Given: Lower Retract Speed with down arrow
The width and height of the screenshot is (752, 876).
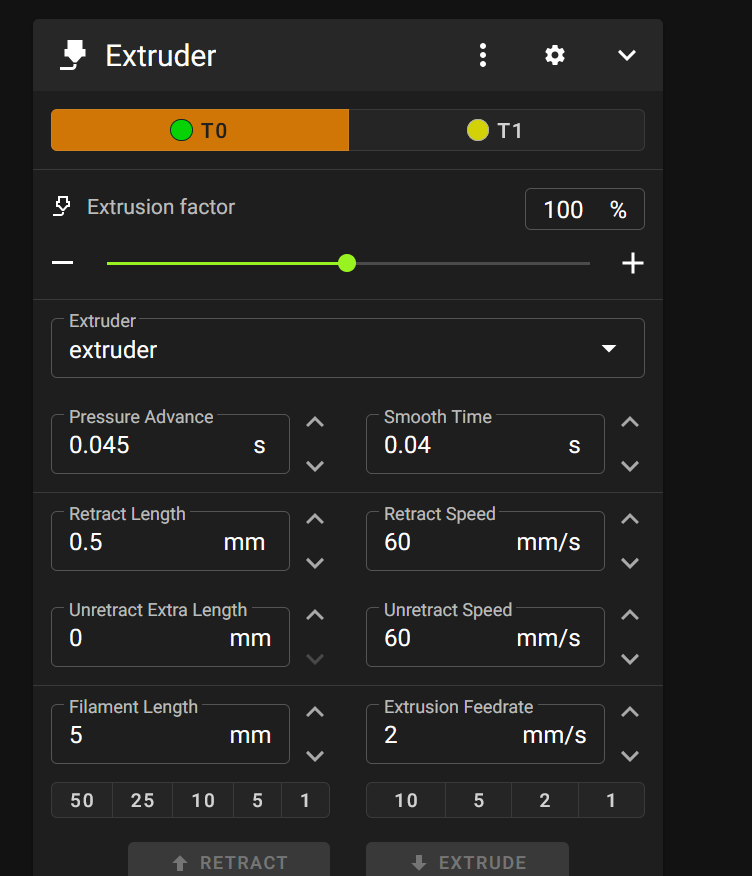Looking at the screenshot, I should click(x=630, y=562).
